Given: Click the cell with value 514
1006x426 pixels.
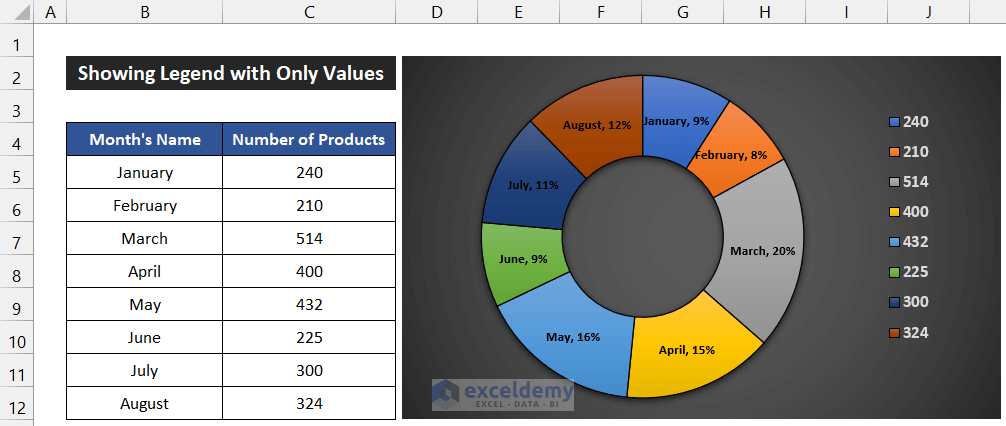Looking at the screenshot, I should point(309,239).
